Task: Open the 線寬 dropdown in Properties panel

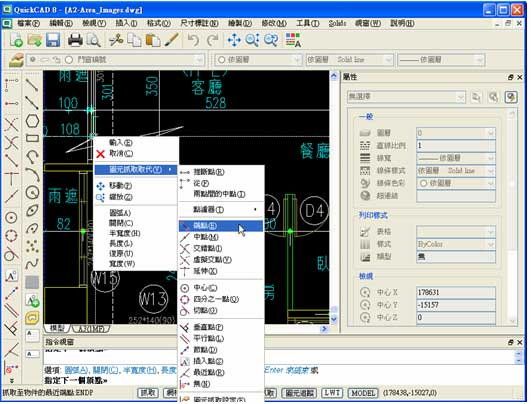Action: 456,158
